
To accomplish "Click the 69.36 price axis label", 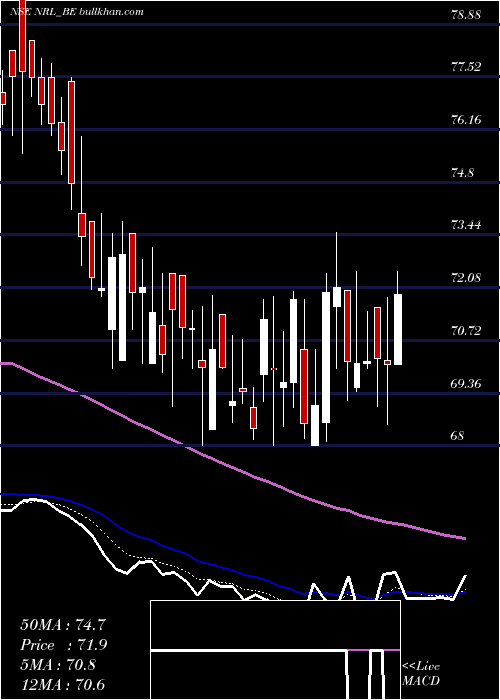I will [466, 383].
